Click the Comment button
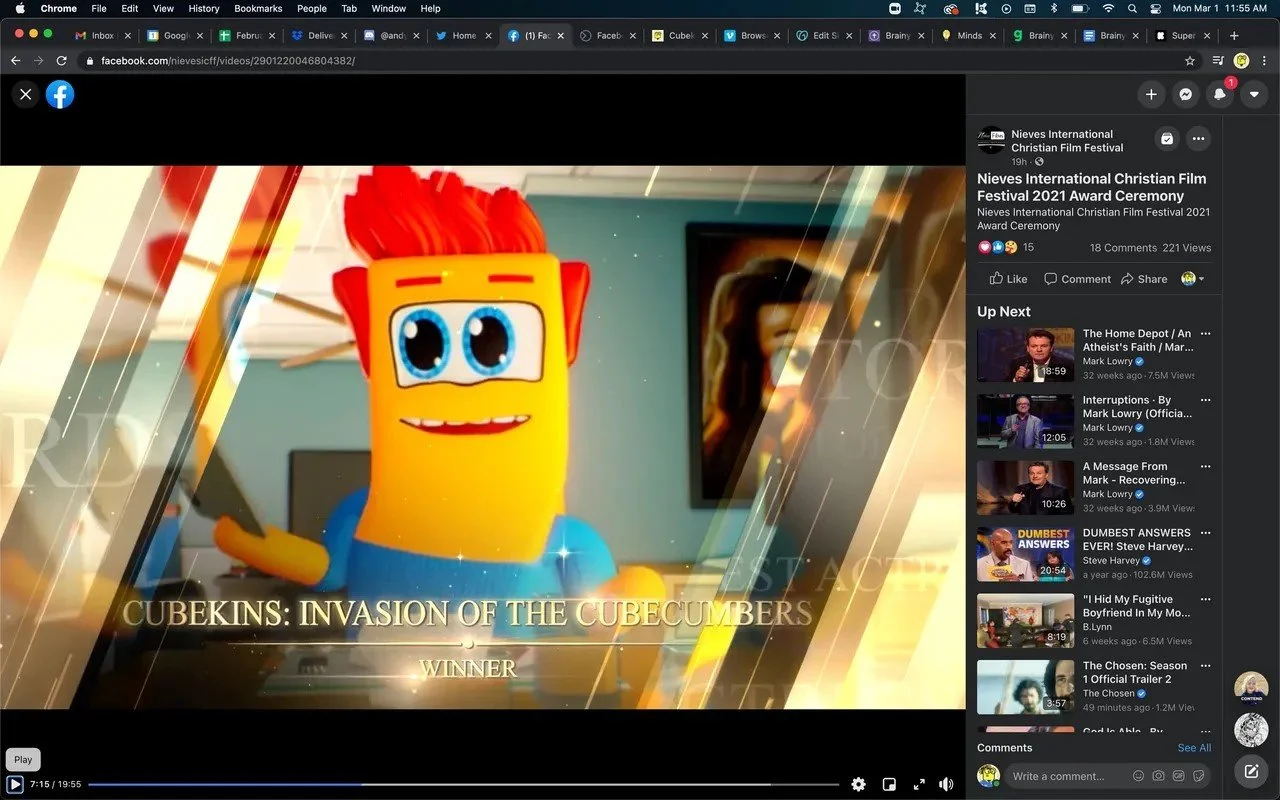 (1077, 279)
